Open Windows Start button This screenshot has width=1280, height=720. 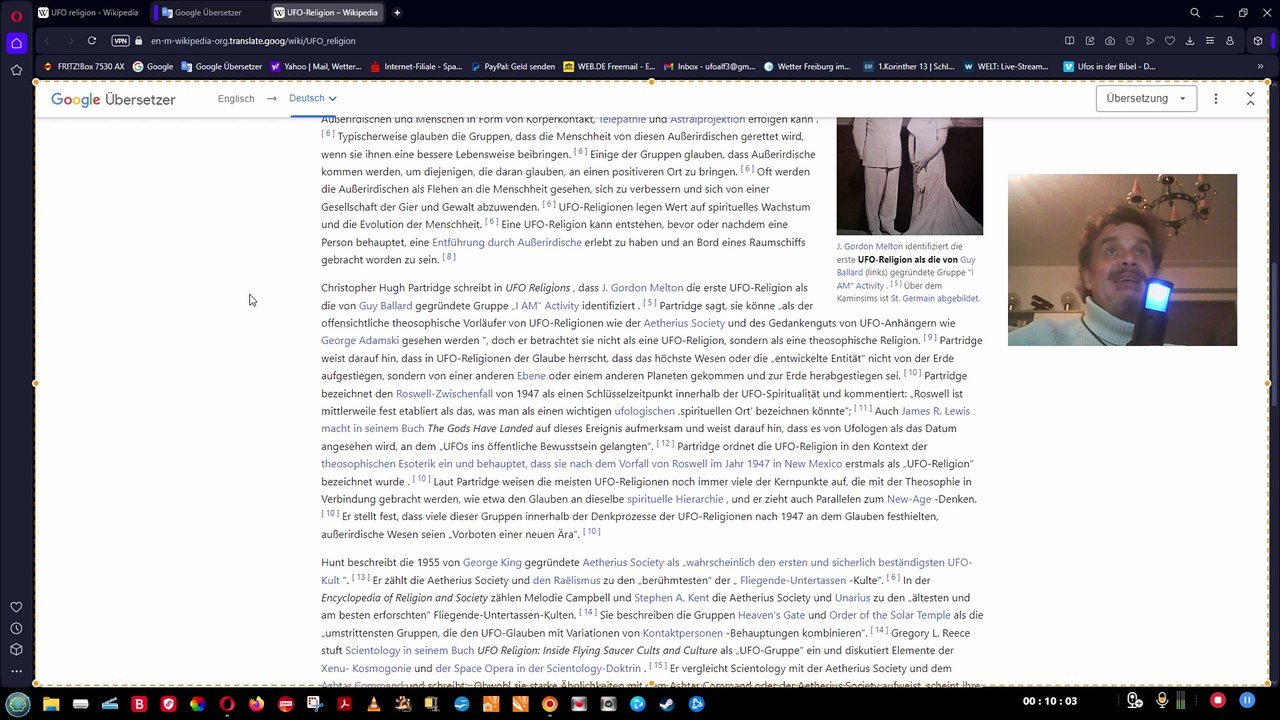pyautogui.click(x=18, y=704)
